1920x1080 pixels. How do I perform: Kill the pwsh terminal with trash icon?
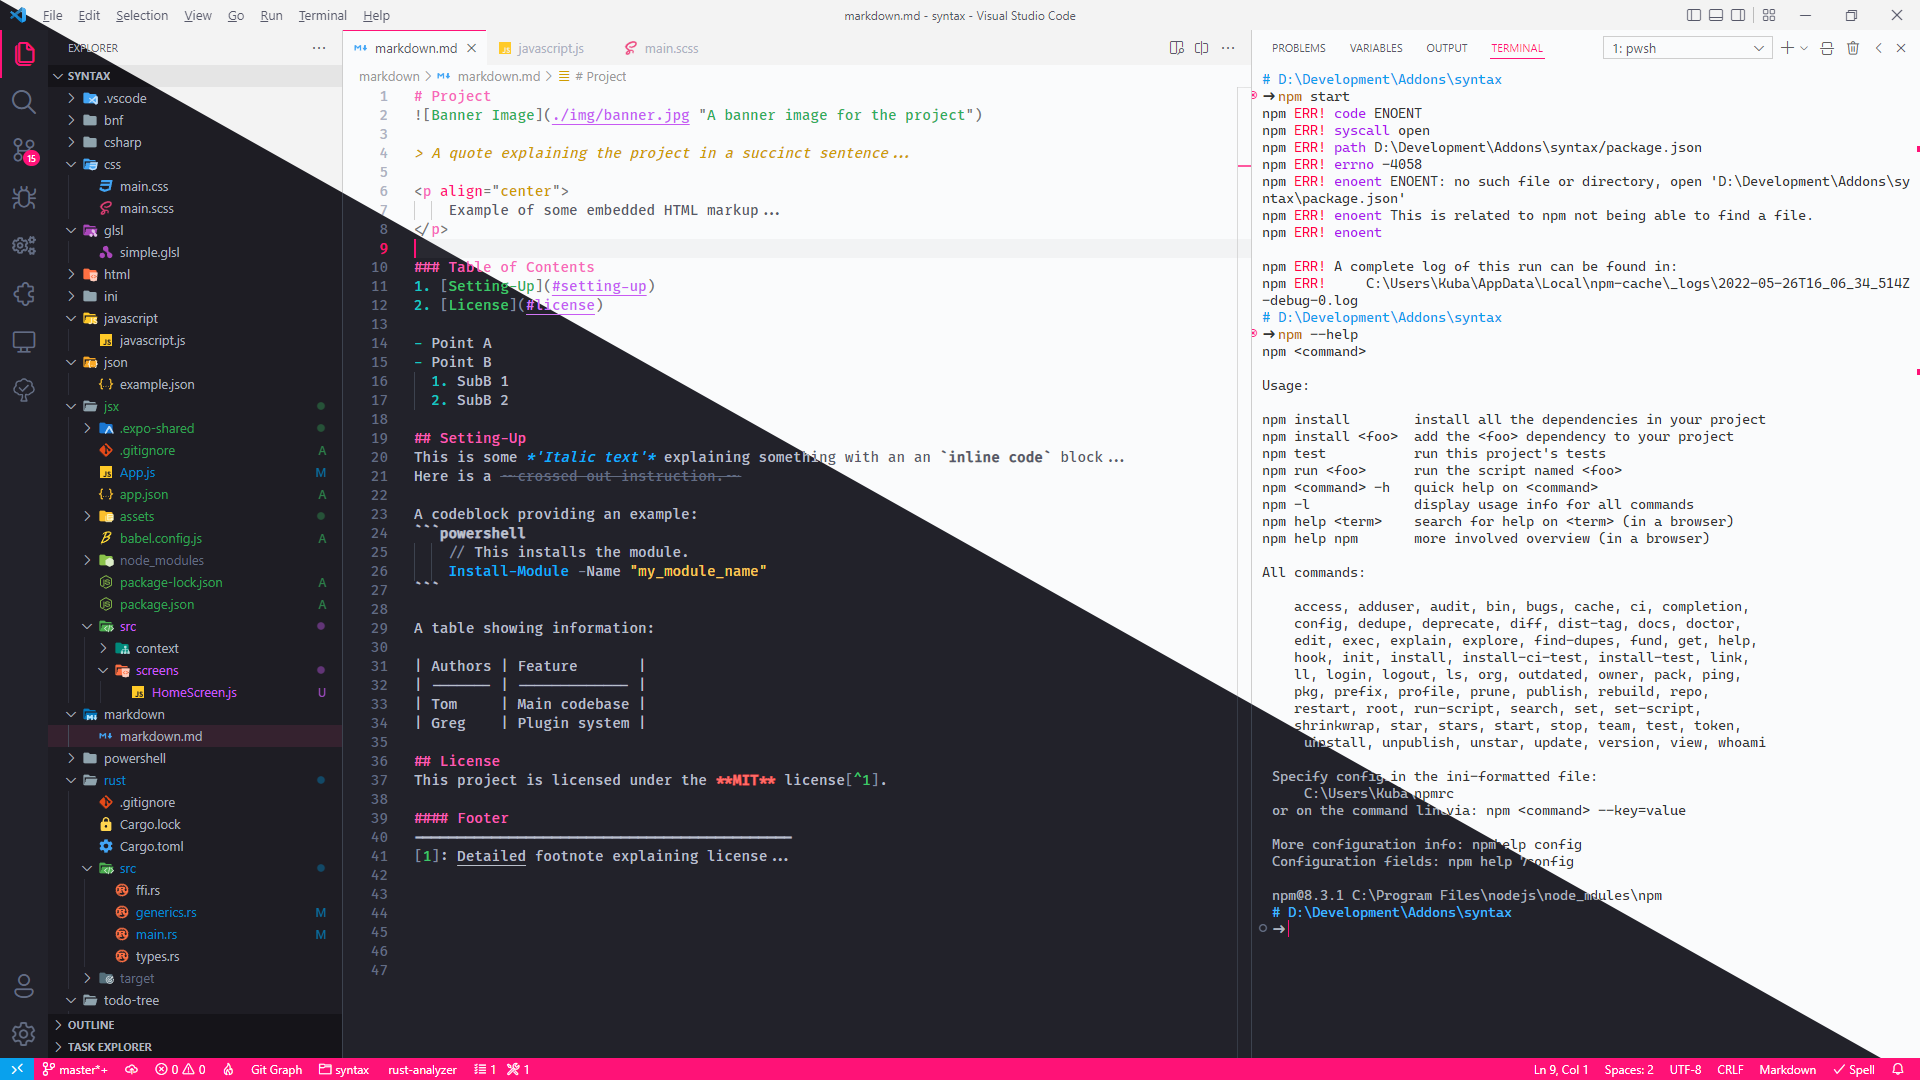[x=1854, y=47]
